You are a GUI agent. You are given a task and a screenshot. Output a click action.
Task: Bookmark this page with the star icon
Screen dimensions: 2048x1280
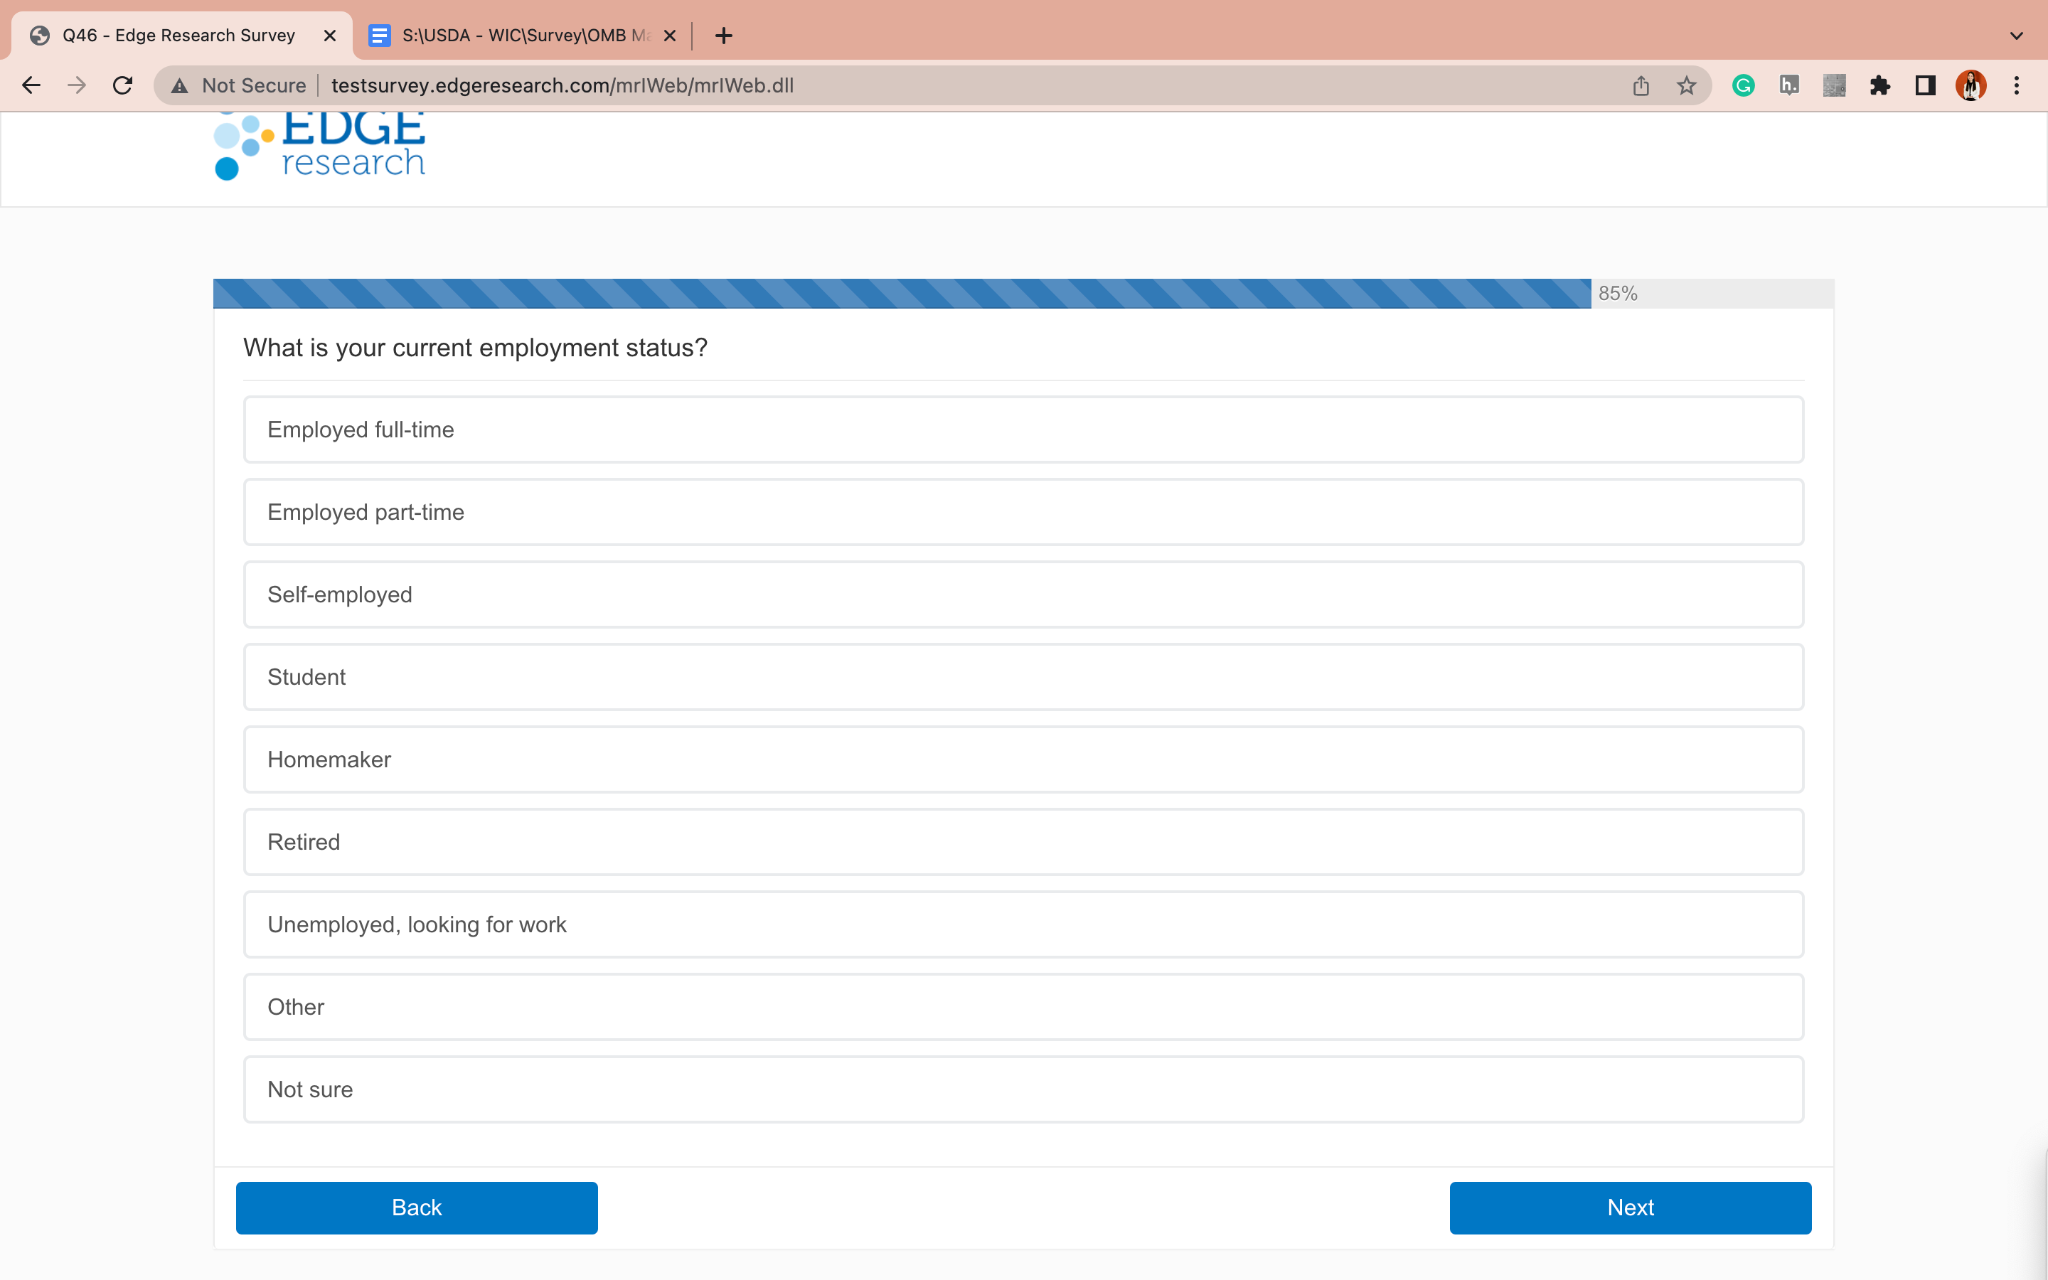(x=1687, y=85)
